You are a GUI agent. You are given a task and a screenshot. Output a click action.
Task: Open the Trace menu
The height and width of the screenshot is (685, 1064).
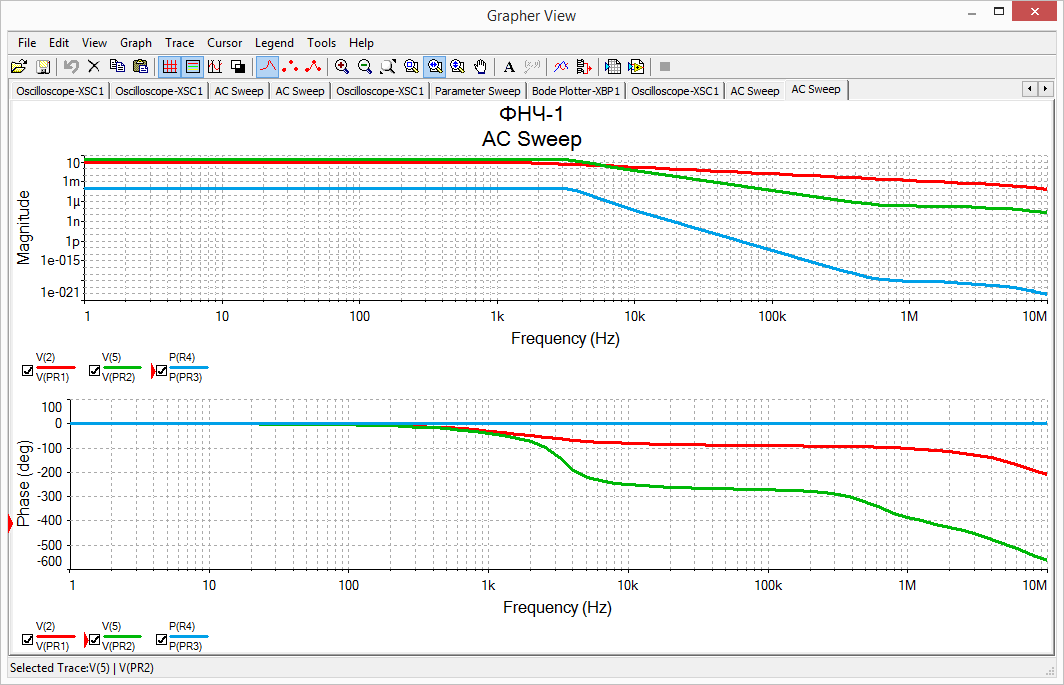pos(180,43)
